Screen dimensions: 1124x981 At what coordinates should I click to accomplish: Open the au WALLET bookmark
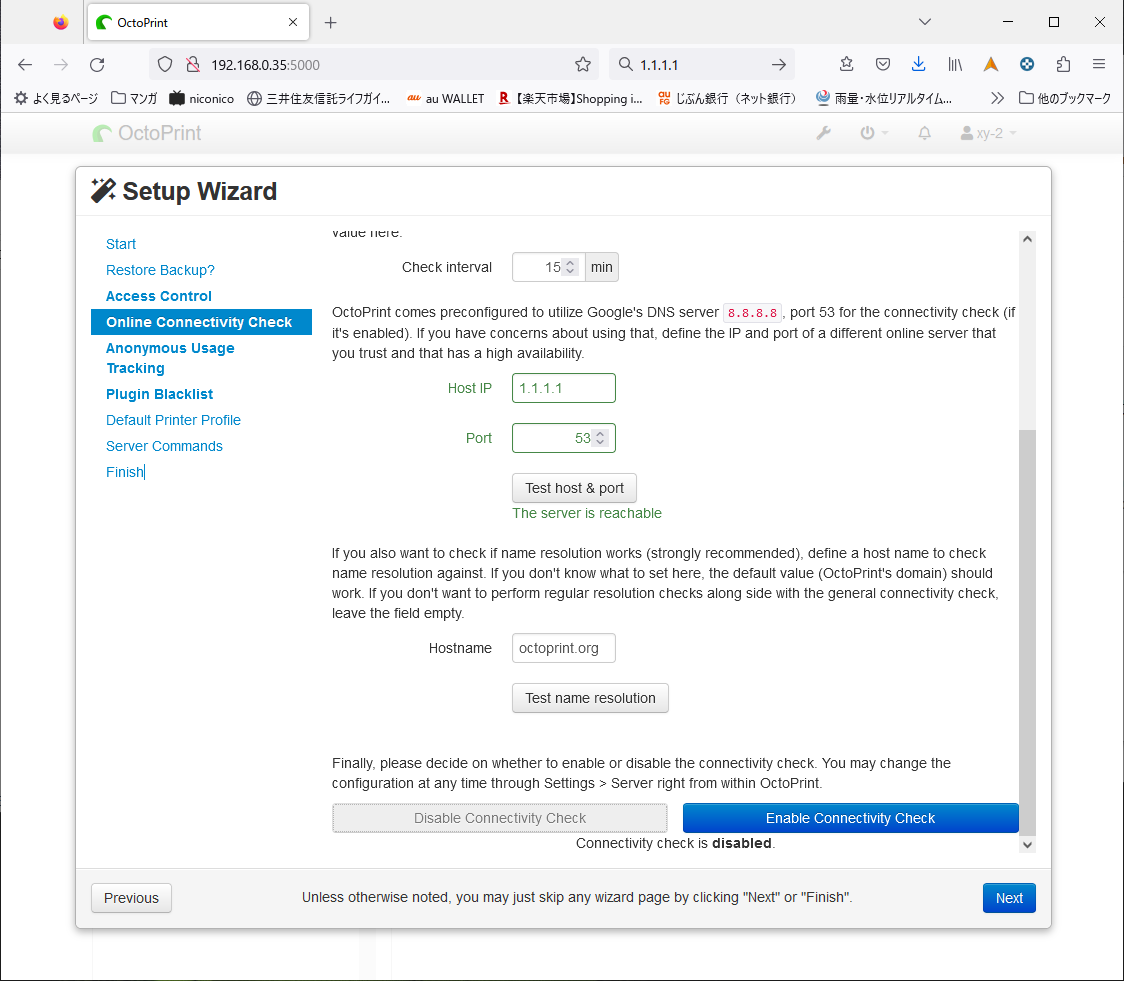coord(445,98)
